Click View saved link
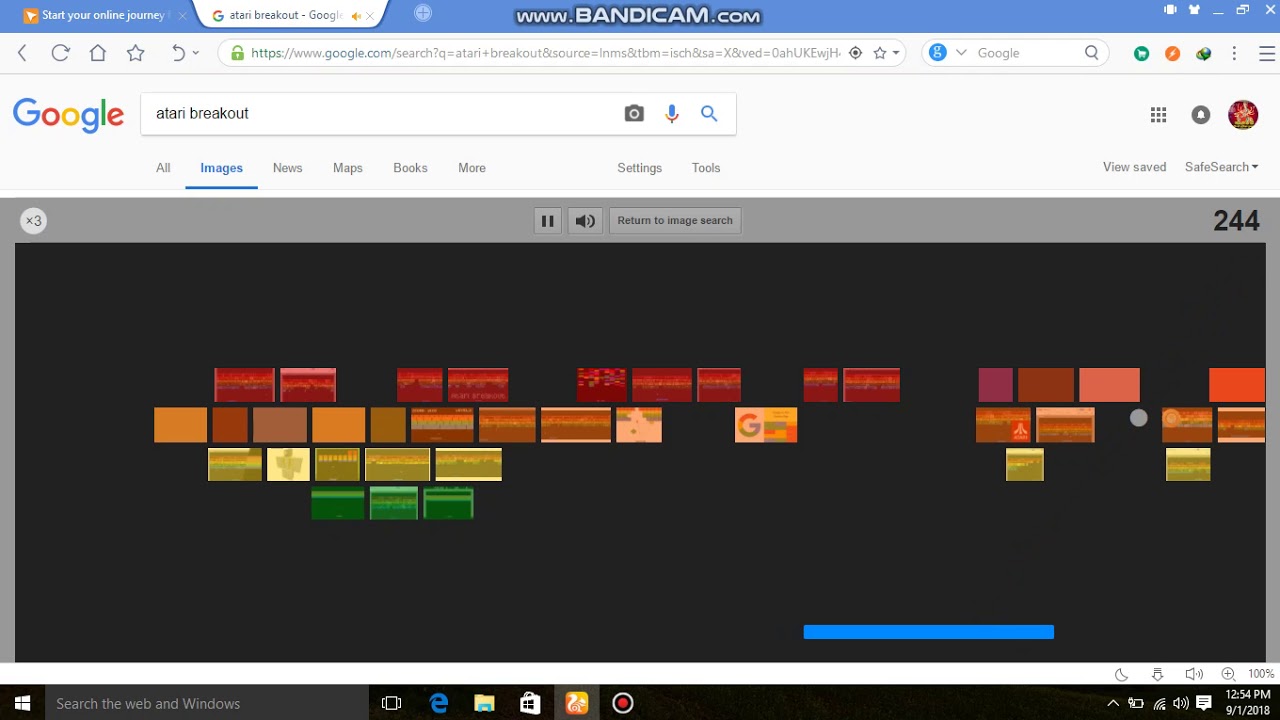Screen dimensions: 1280x720 pyautogui.click(x=1134, y=167)
